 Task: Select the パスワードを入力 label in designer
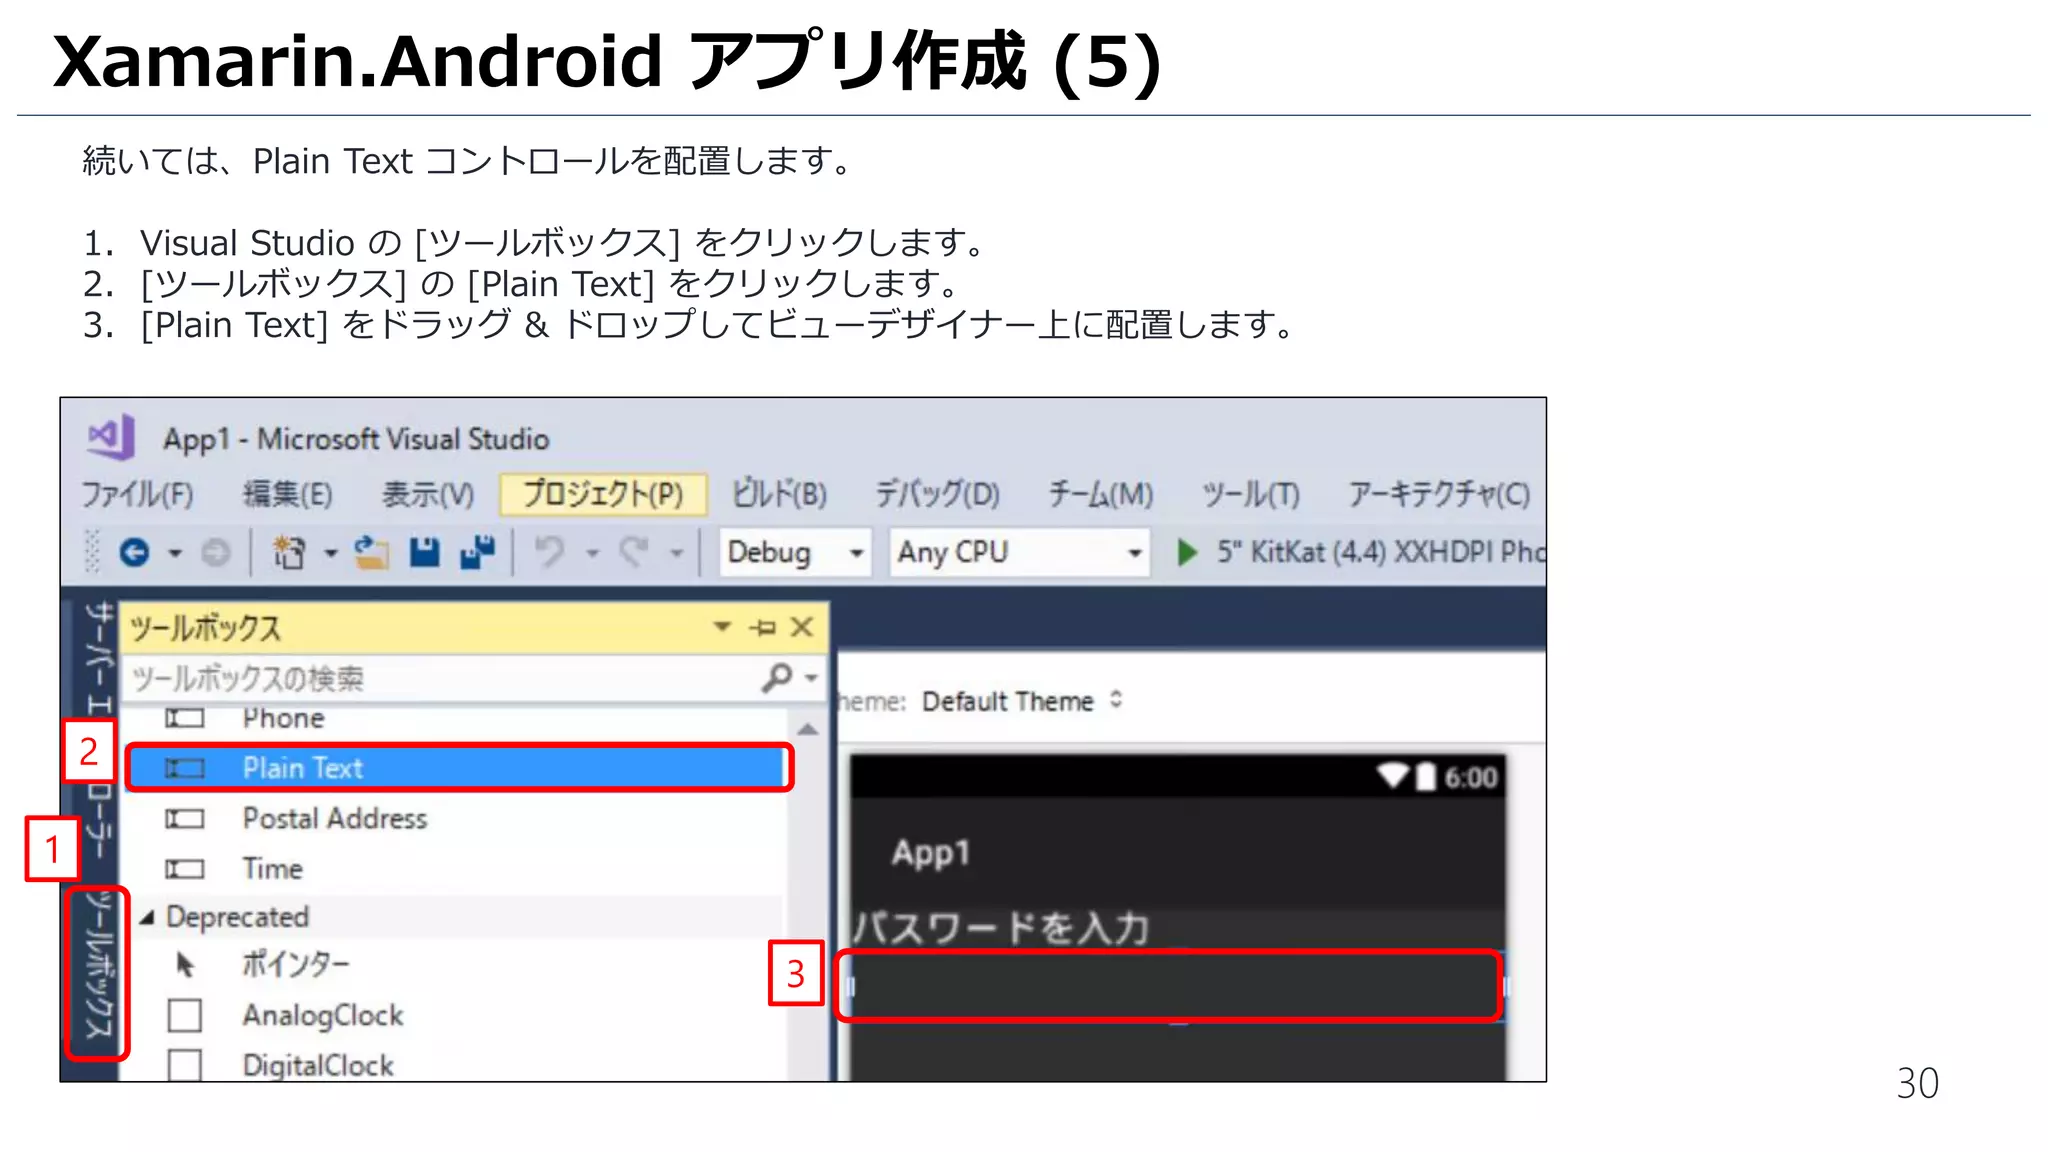[x=1001, y=928]
